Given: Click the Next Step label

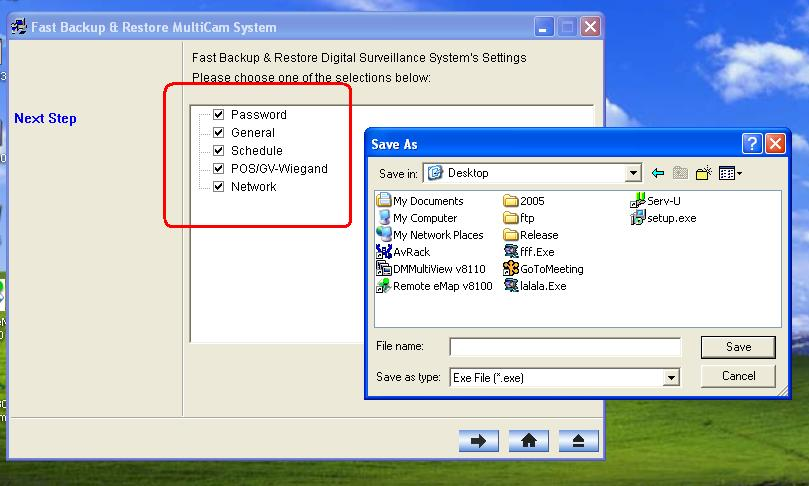Looking at the screenshot, I should click(x=45, y=118).
